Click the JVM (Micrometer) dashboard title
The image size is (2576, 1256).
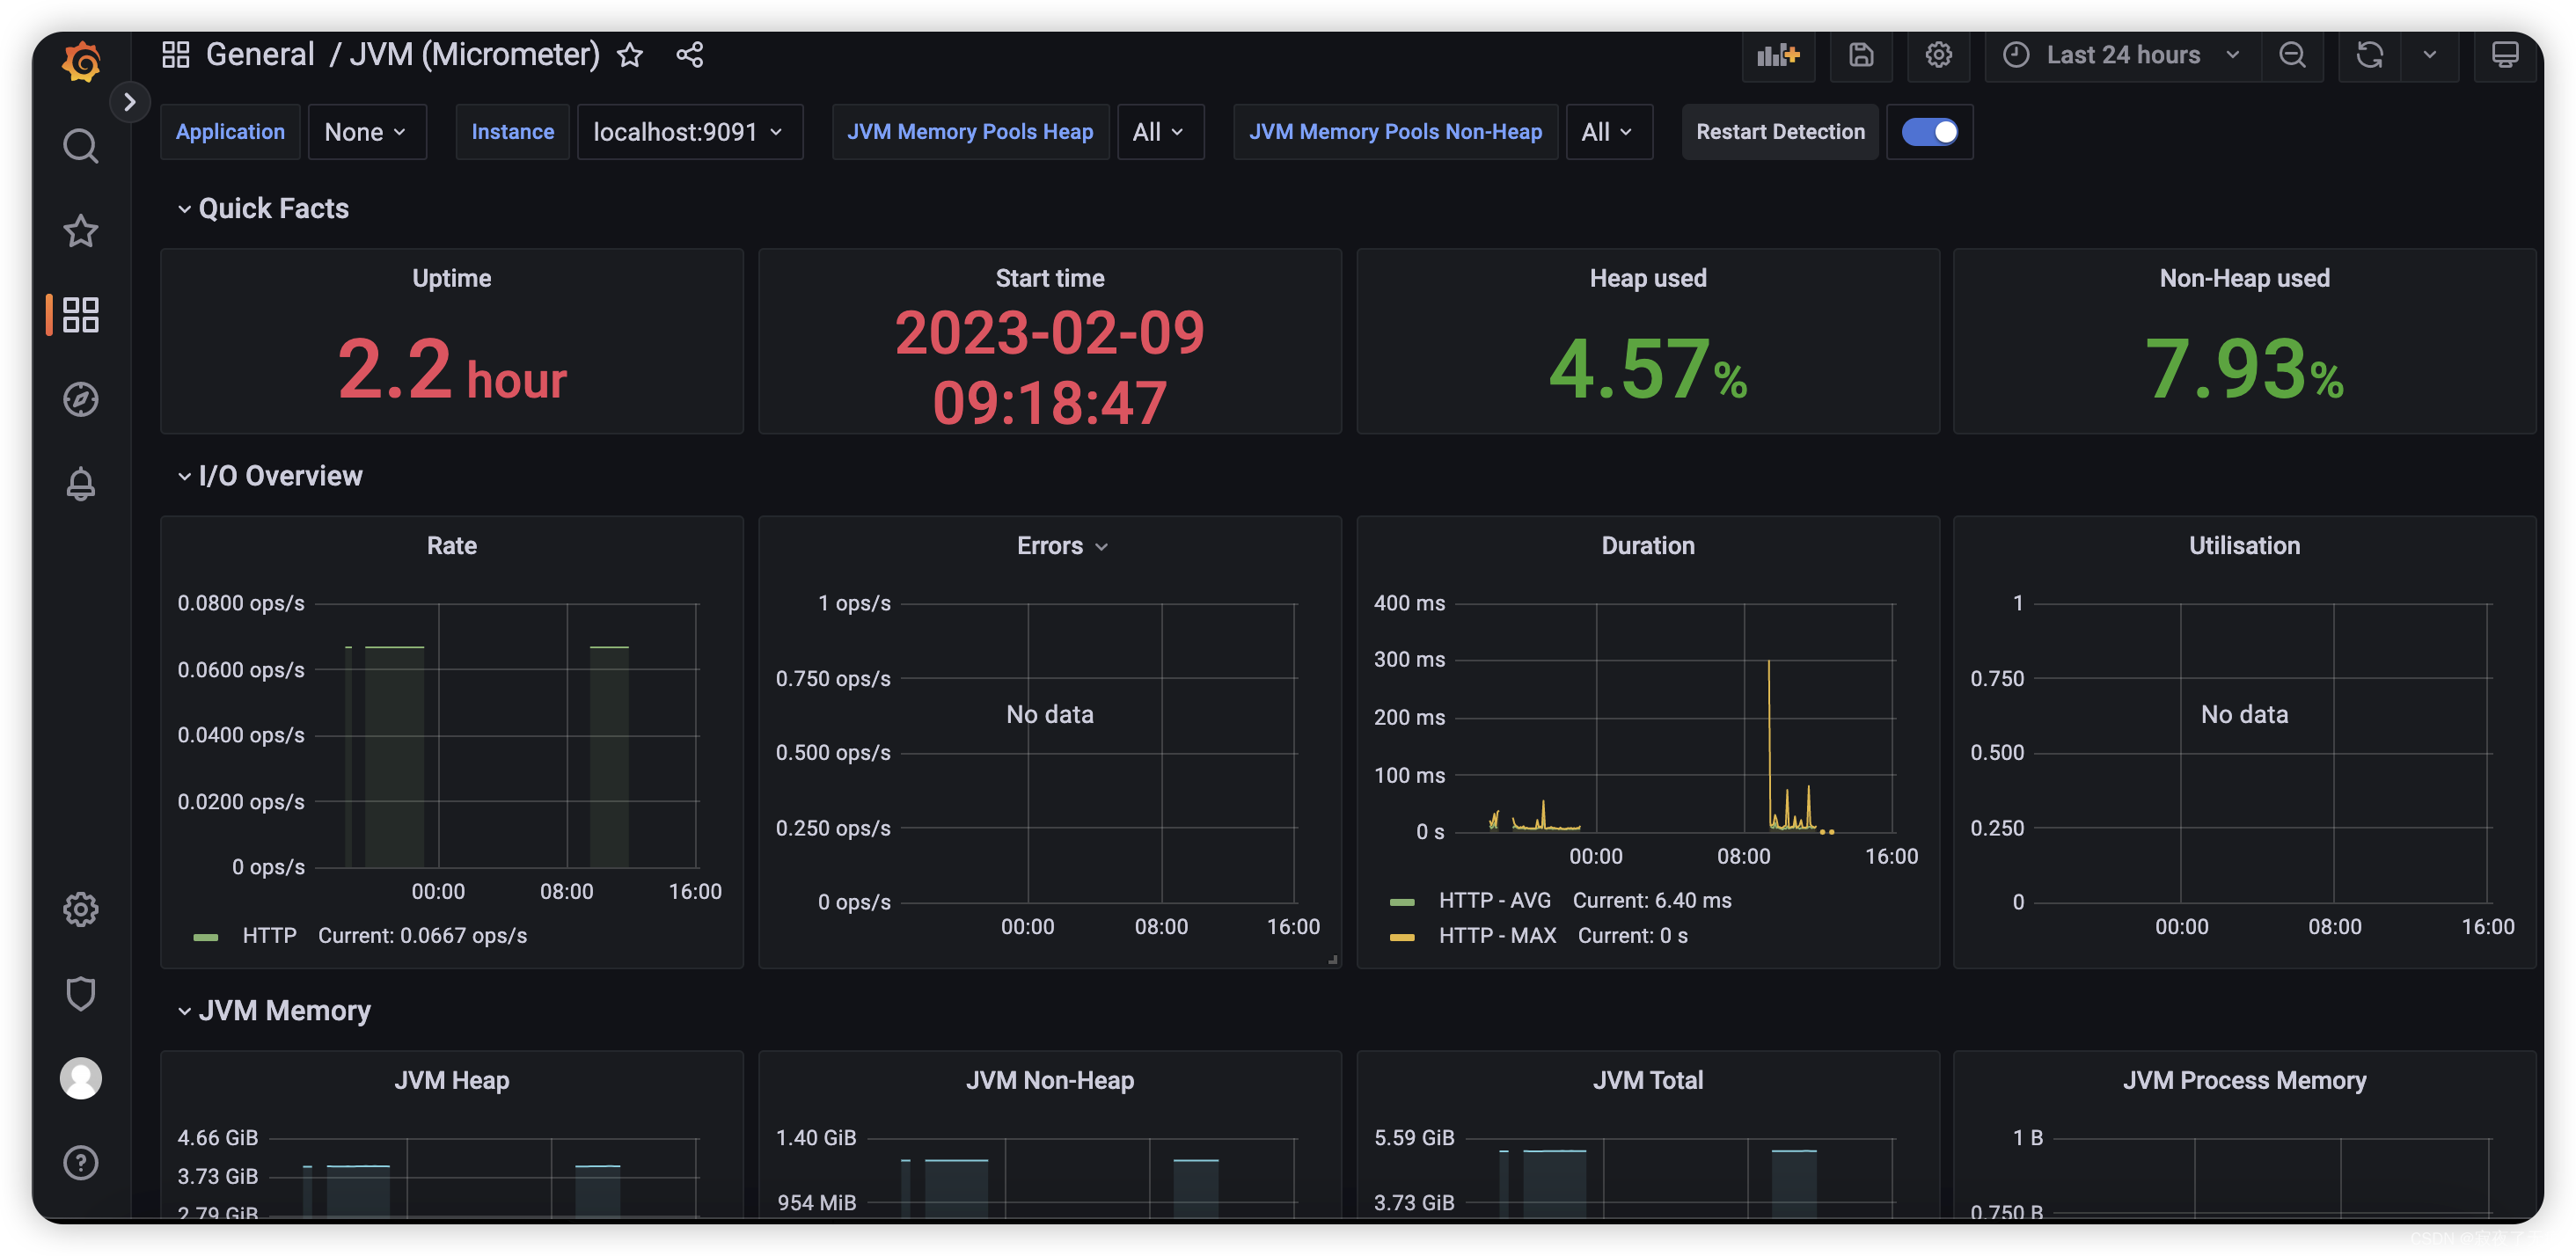474,54
